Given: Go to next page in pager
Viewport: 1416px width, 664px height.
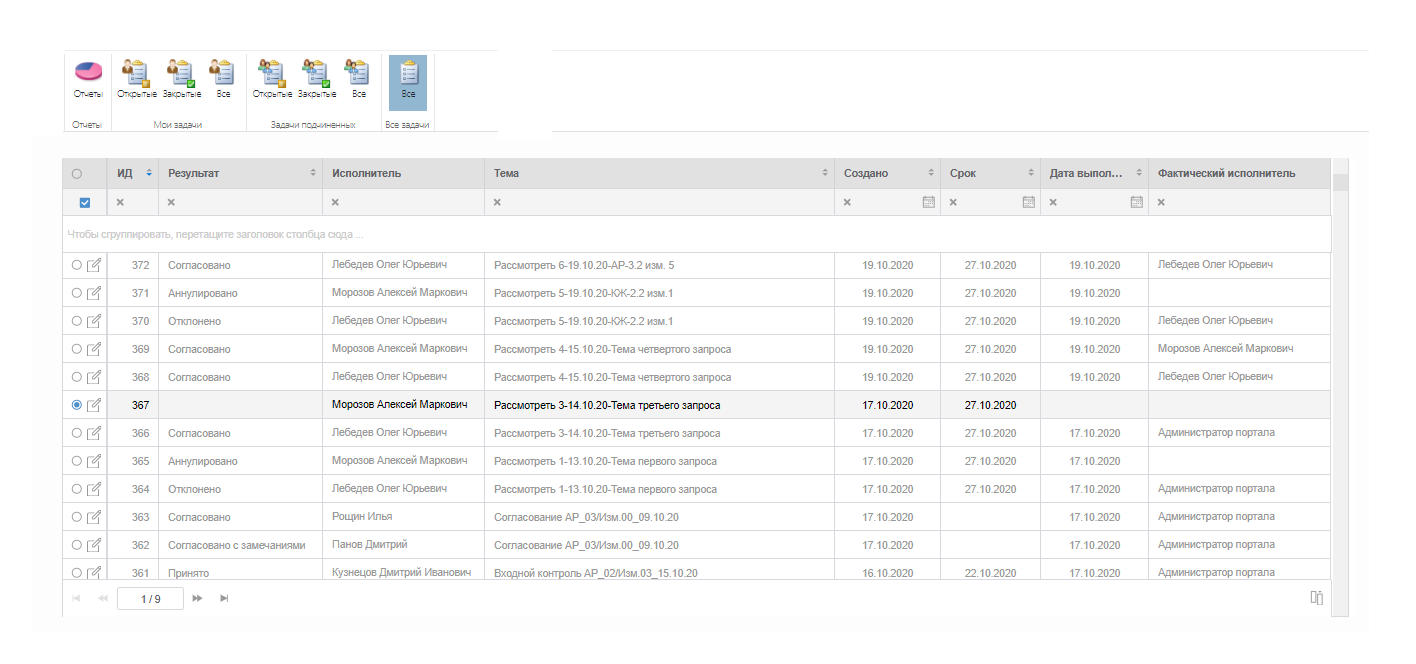Looking at the screenshot, I should point(198,598).
